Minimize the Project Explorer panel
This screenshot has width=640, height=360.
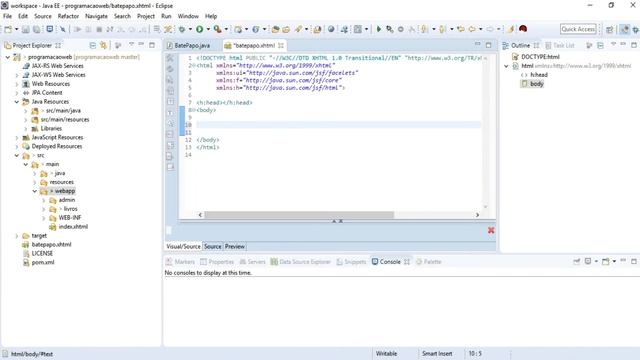click(141, 44)
